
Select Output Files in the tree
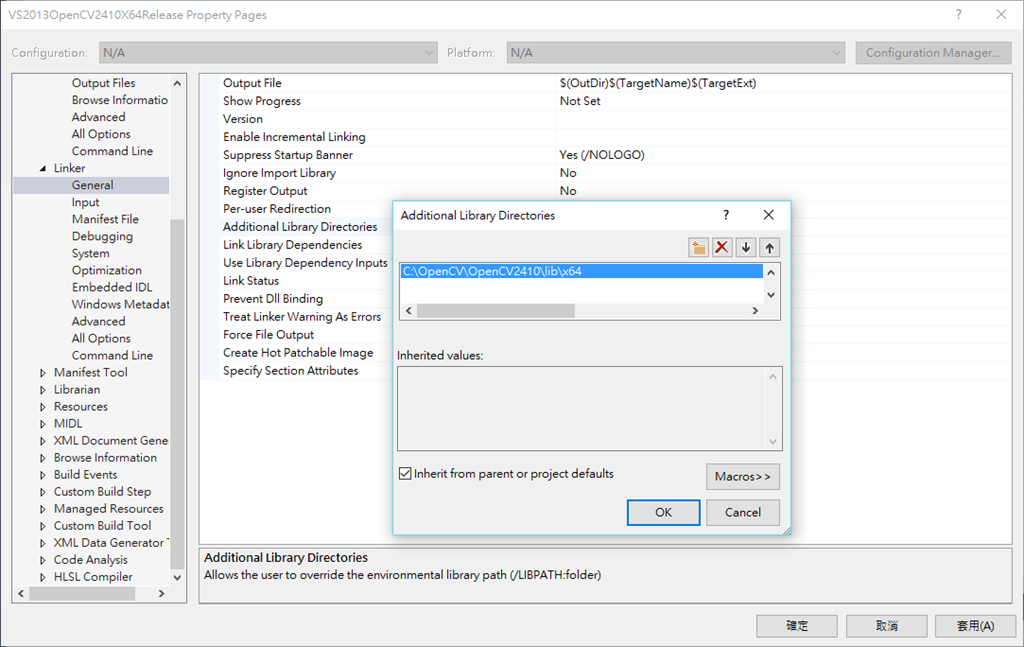pyautogui.click(x=103, y=83)
